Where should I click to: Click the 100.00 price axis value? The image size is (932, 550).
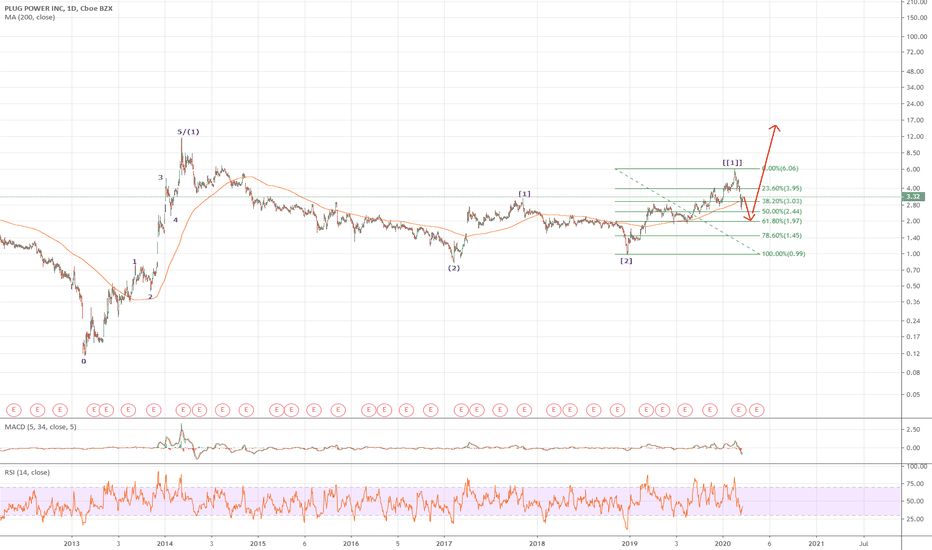(917, 37)
